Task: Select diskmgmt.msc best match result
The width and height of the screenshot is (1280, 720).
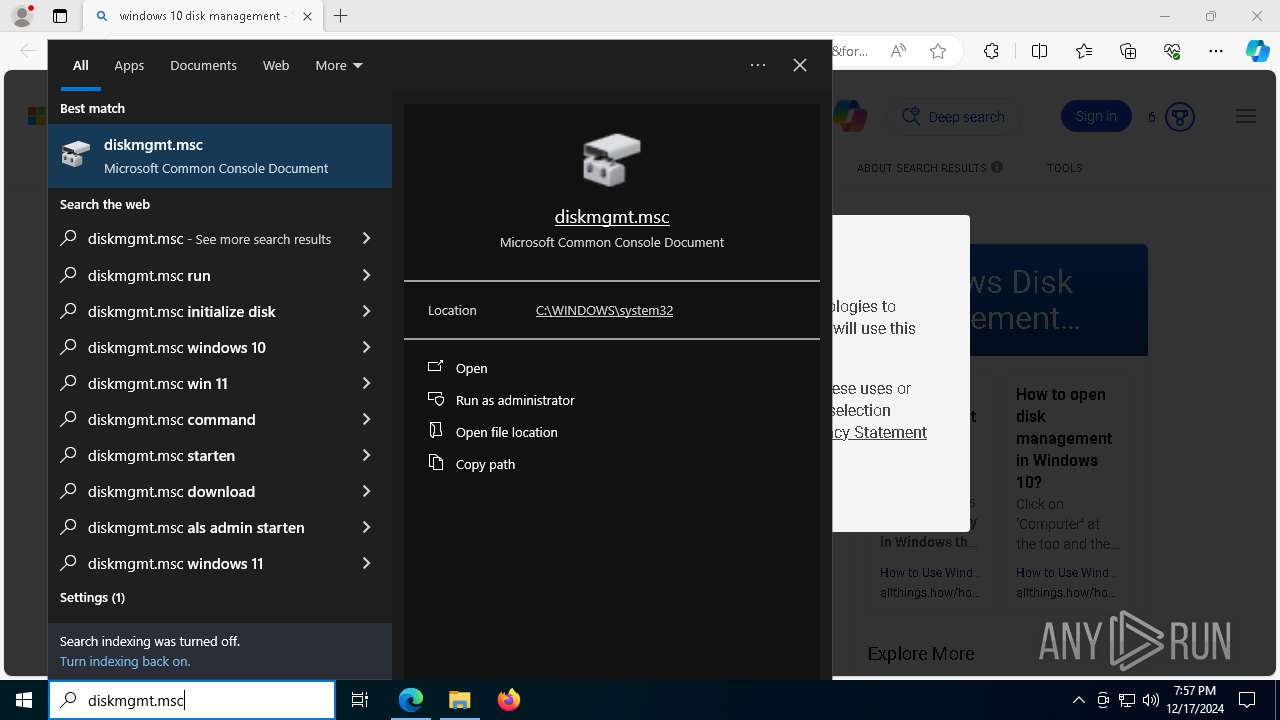Action: pos(220,156)
